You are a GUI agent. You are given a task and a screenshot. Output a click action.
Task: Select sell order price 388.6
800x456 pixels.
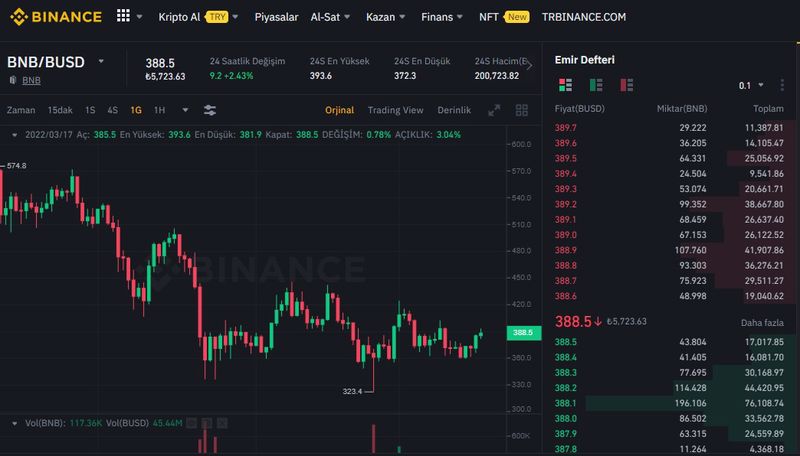point(566,296)
